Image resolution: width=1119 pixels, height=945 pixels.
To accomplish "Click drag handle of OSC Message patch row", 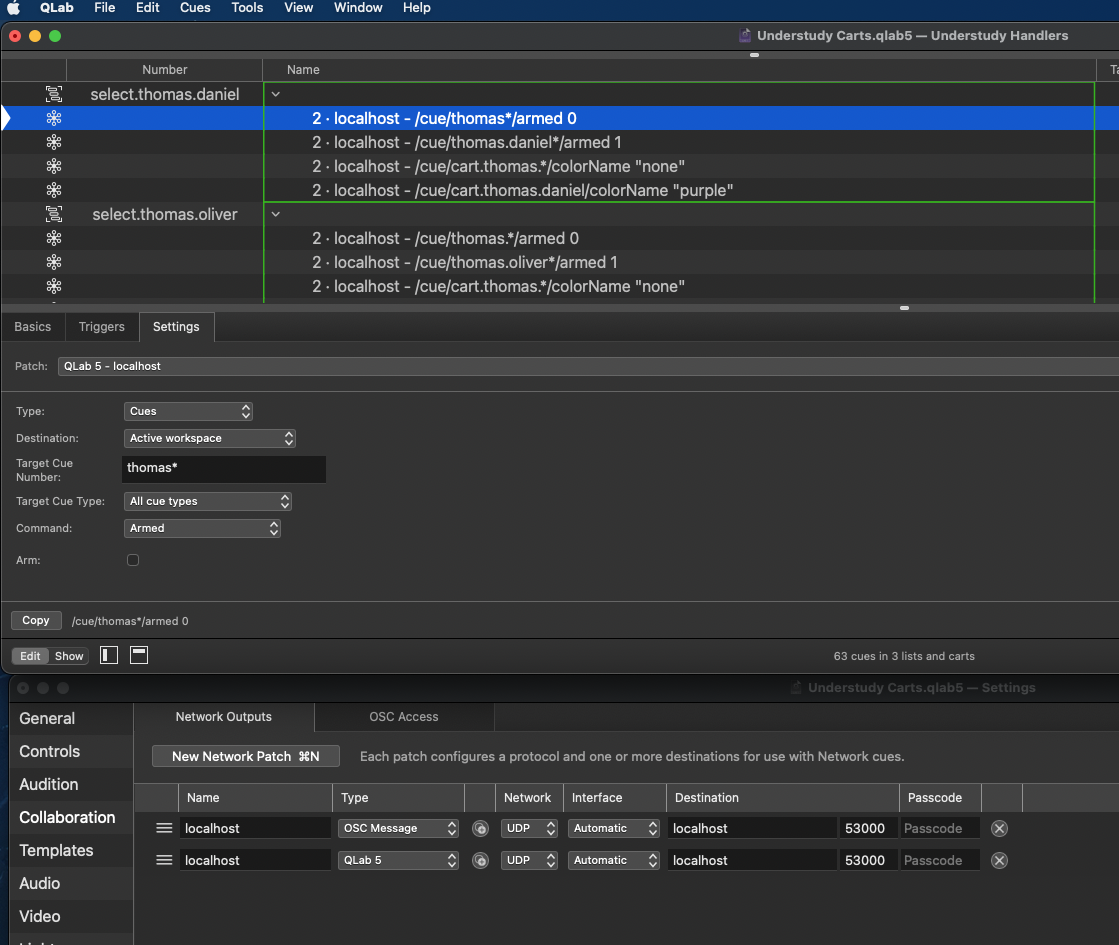I will pyautogui.click(x=164, y=828).
